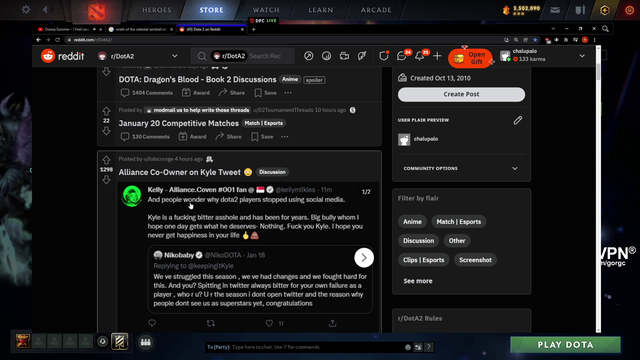The image size is (640, 360).
Task: Open reddit notifications bell
Action: 420,56
